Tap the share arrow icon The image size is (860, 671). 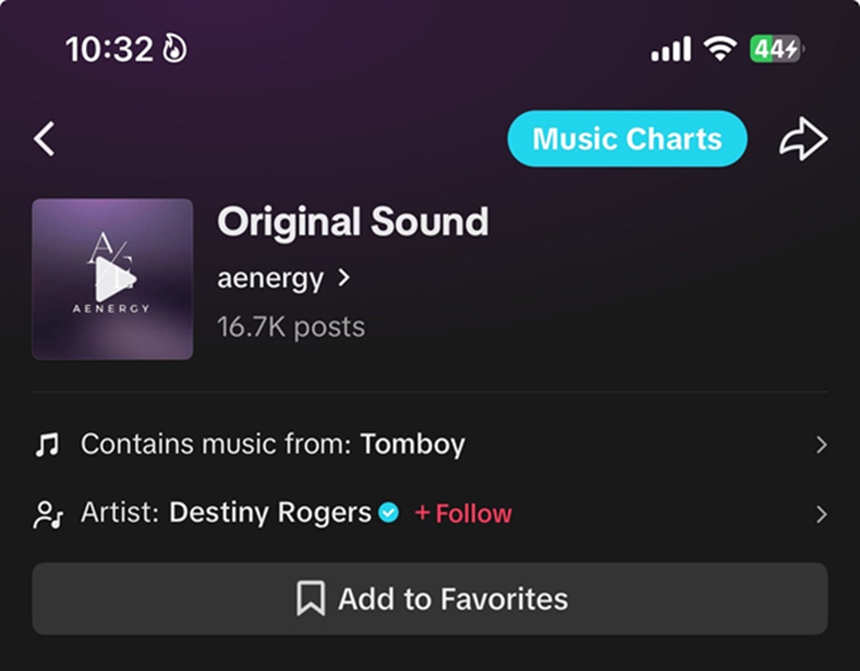coord(803,139)
